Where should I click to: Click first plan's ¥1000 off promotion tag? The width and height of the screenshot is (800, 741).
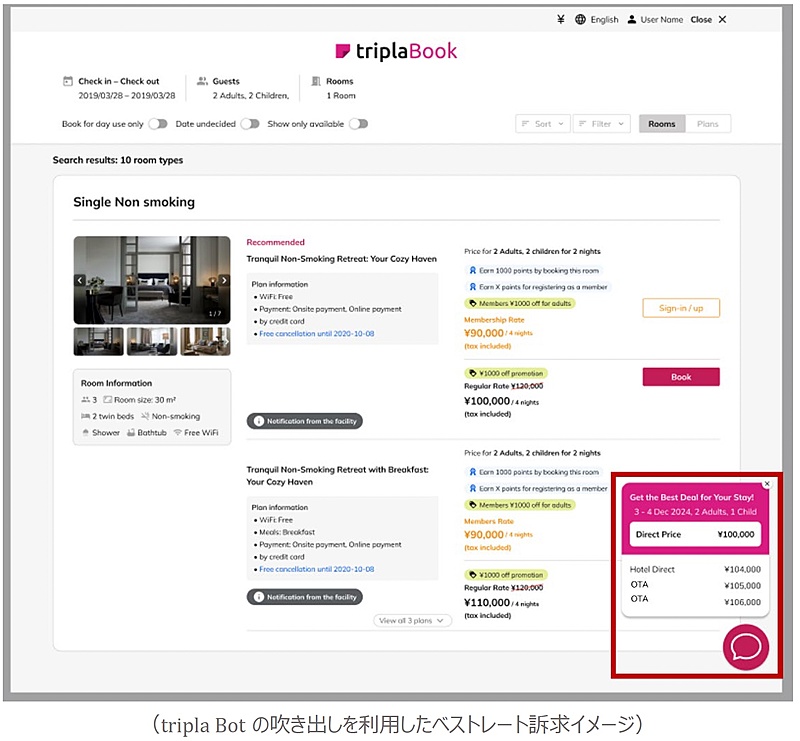[506, 373]
